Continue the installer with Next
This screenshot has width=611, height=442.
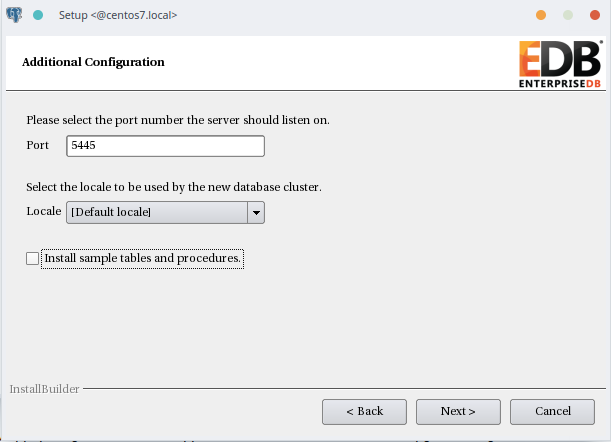click(458, 412)
